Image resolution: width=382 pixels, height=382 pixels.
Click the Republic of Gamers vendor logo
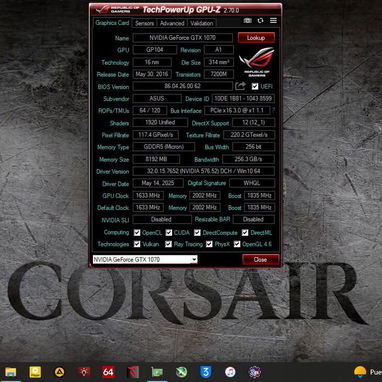pyautogui.click(x=256, y=62)
